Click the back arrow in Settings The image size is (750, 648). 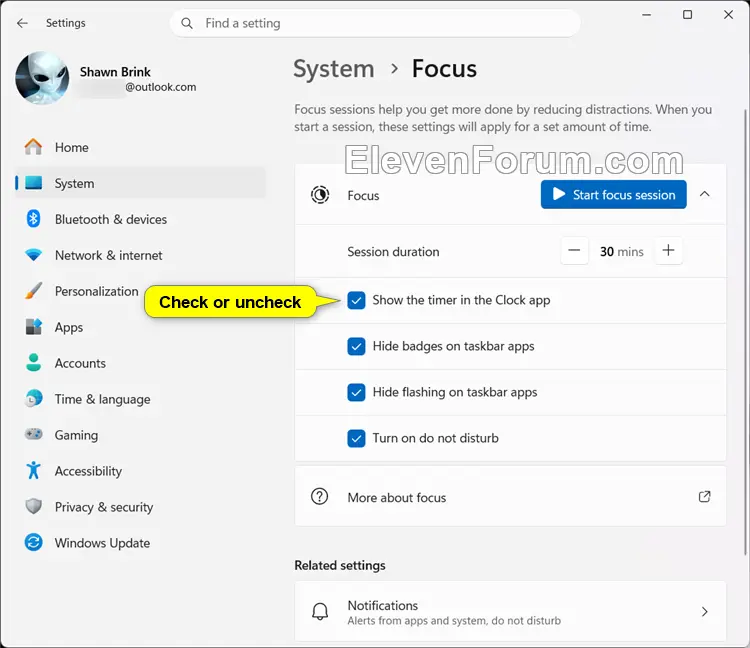pos(22,23)
